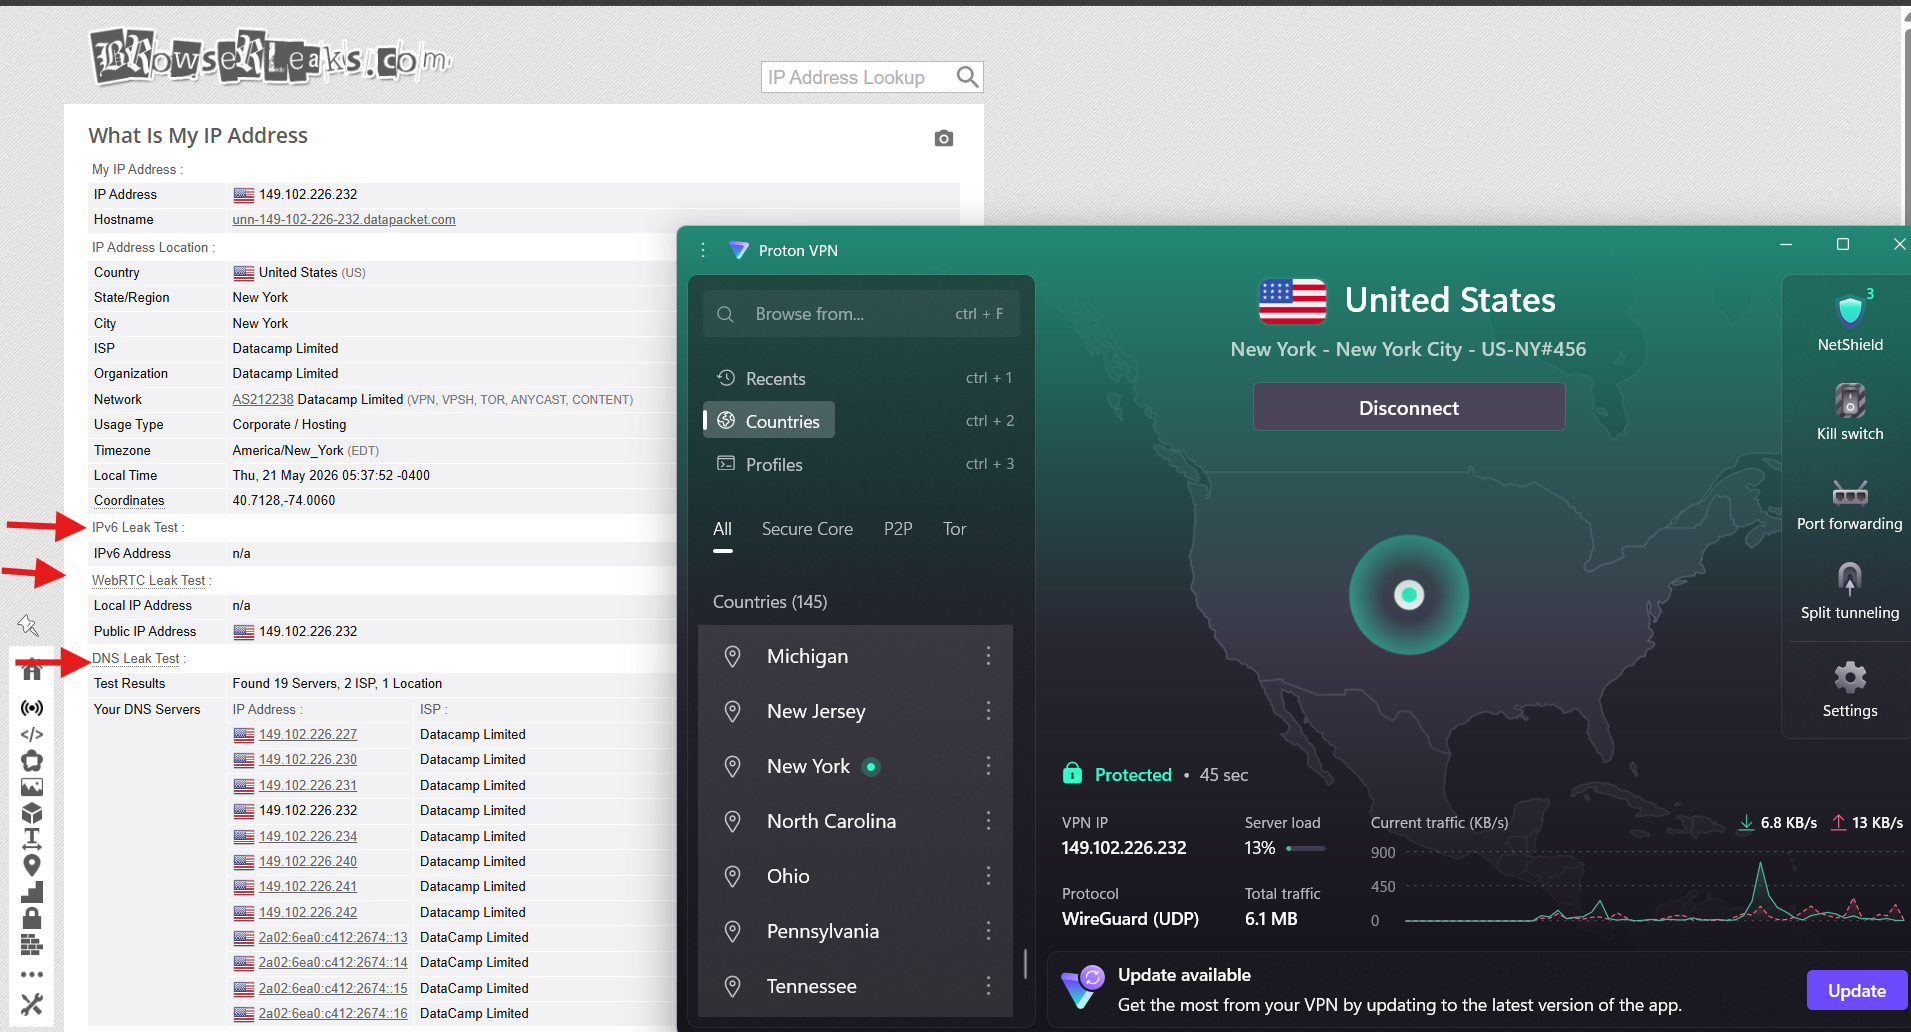Open DNS server 2a02:6ea0:c412:2674::13 link

[x=333, y=937]
